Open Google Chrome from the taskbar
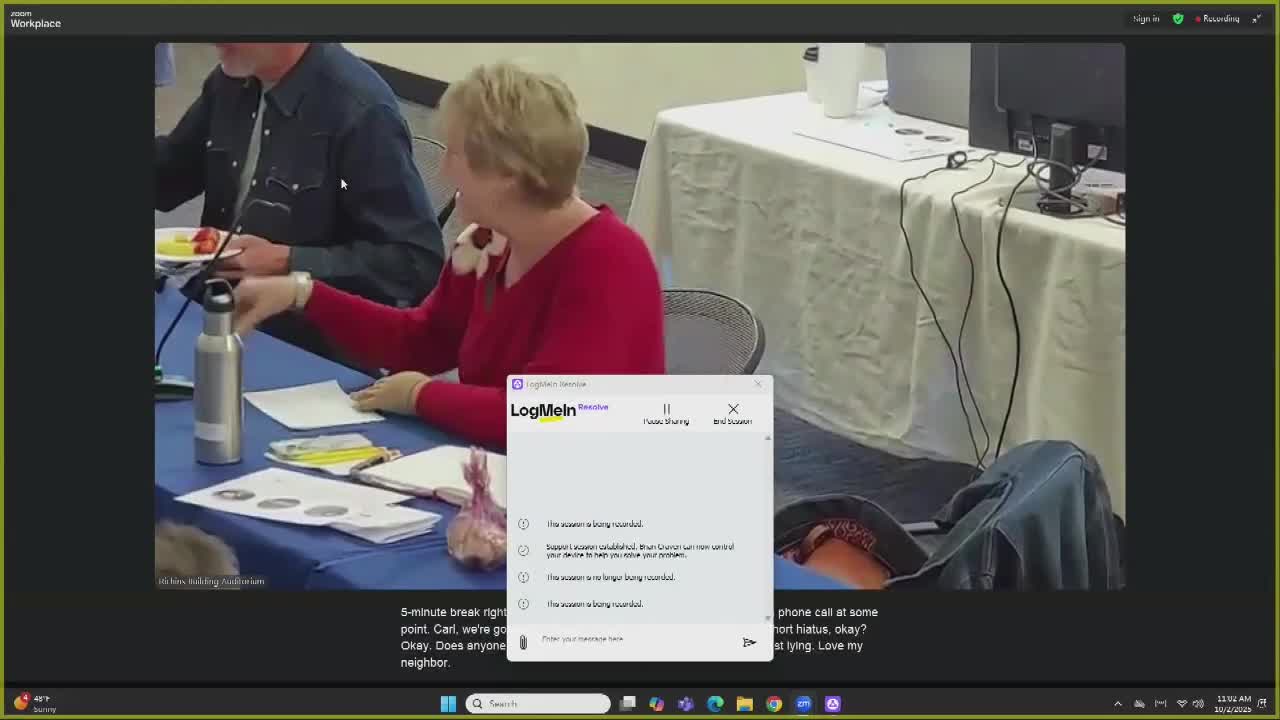This screenshot has height=720, width=1280. [774, 704]
